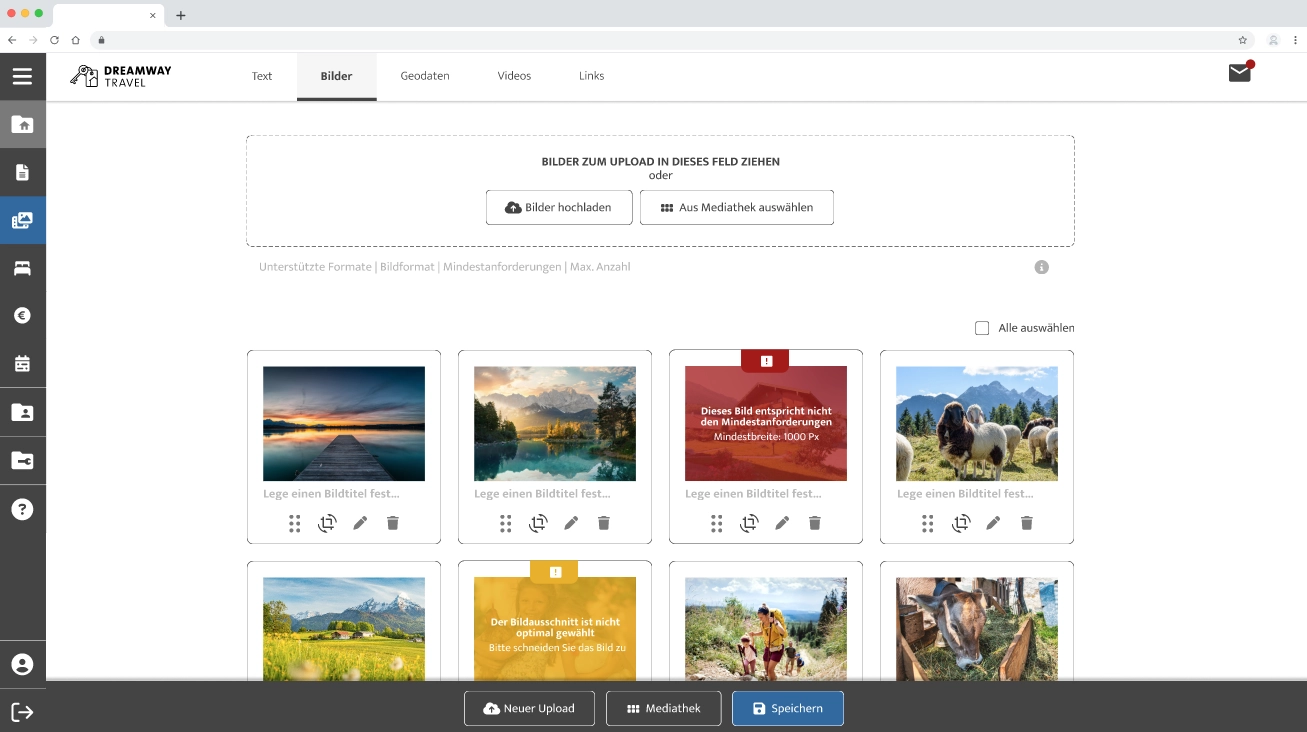Check the 'Alle auswählen' checkbox
Image resolution: width=1307 pixels, height=732 pixels.
point(982,328)
